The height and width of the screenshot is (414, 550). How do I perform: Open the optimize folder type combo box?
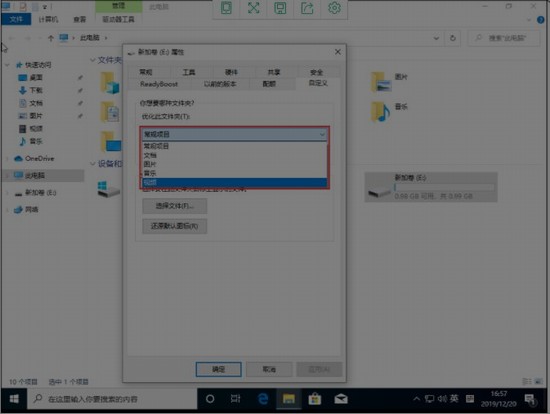(x=234, y=134)
